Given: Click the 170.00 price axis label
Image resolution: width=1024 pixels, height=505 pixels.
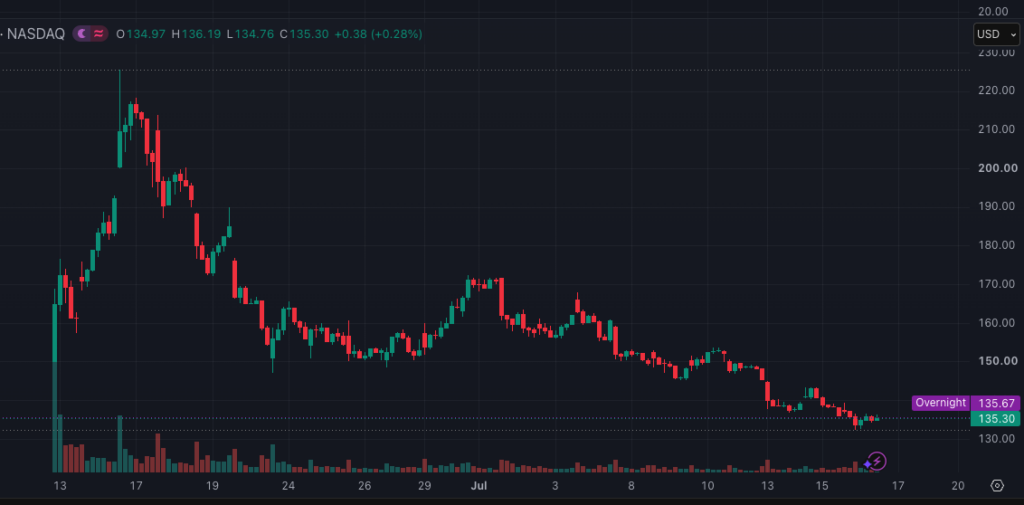Looking at the screenshot, I should [997, 284].
